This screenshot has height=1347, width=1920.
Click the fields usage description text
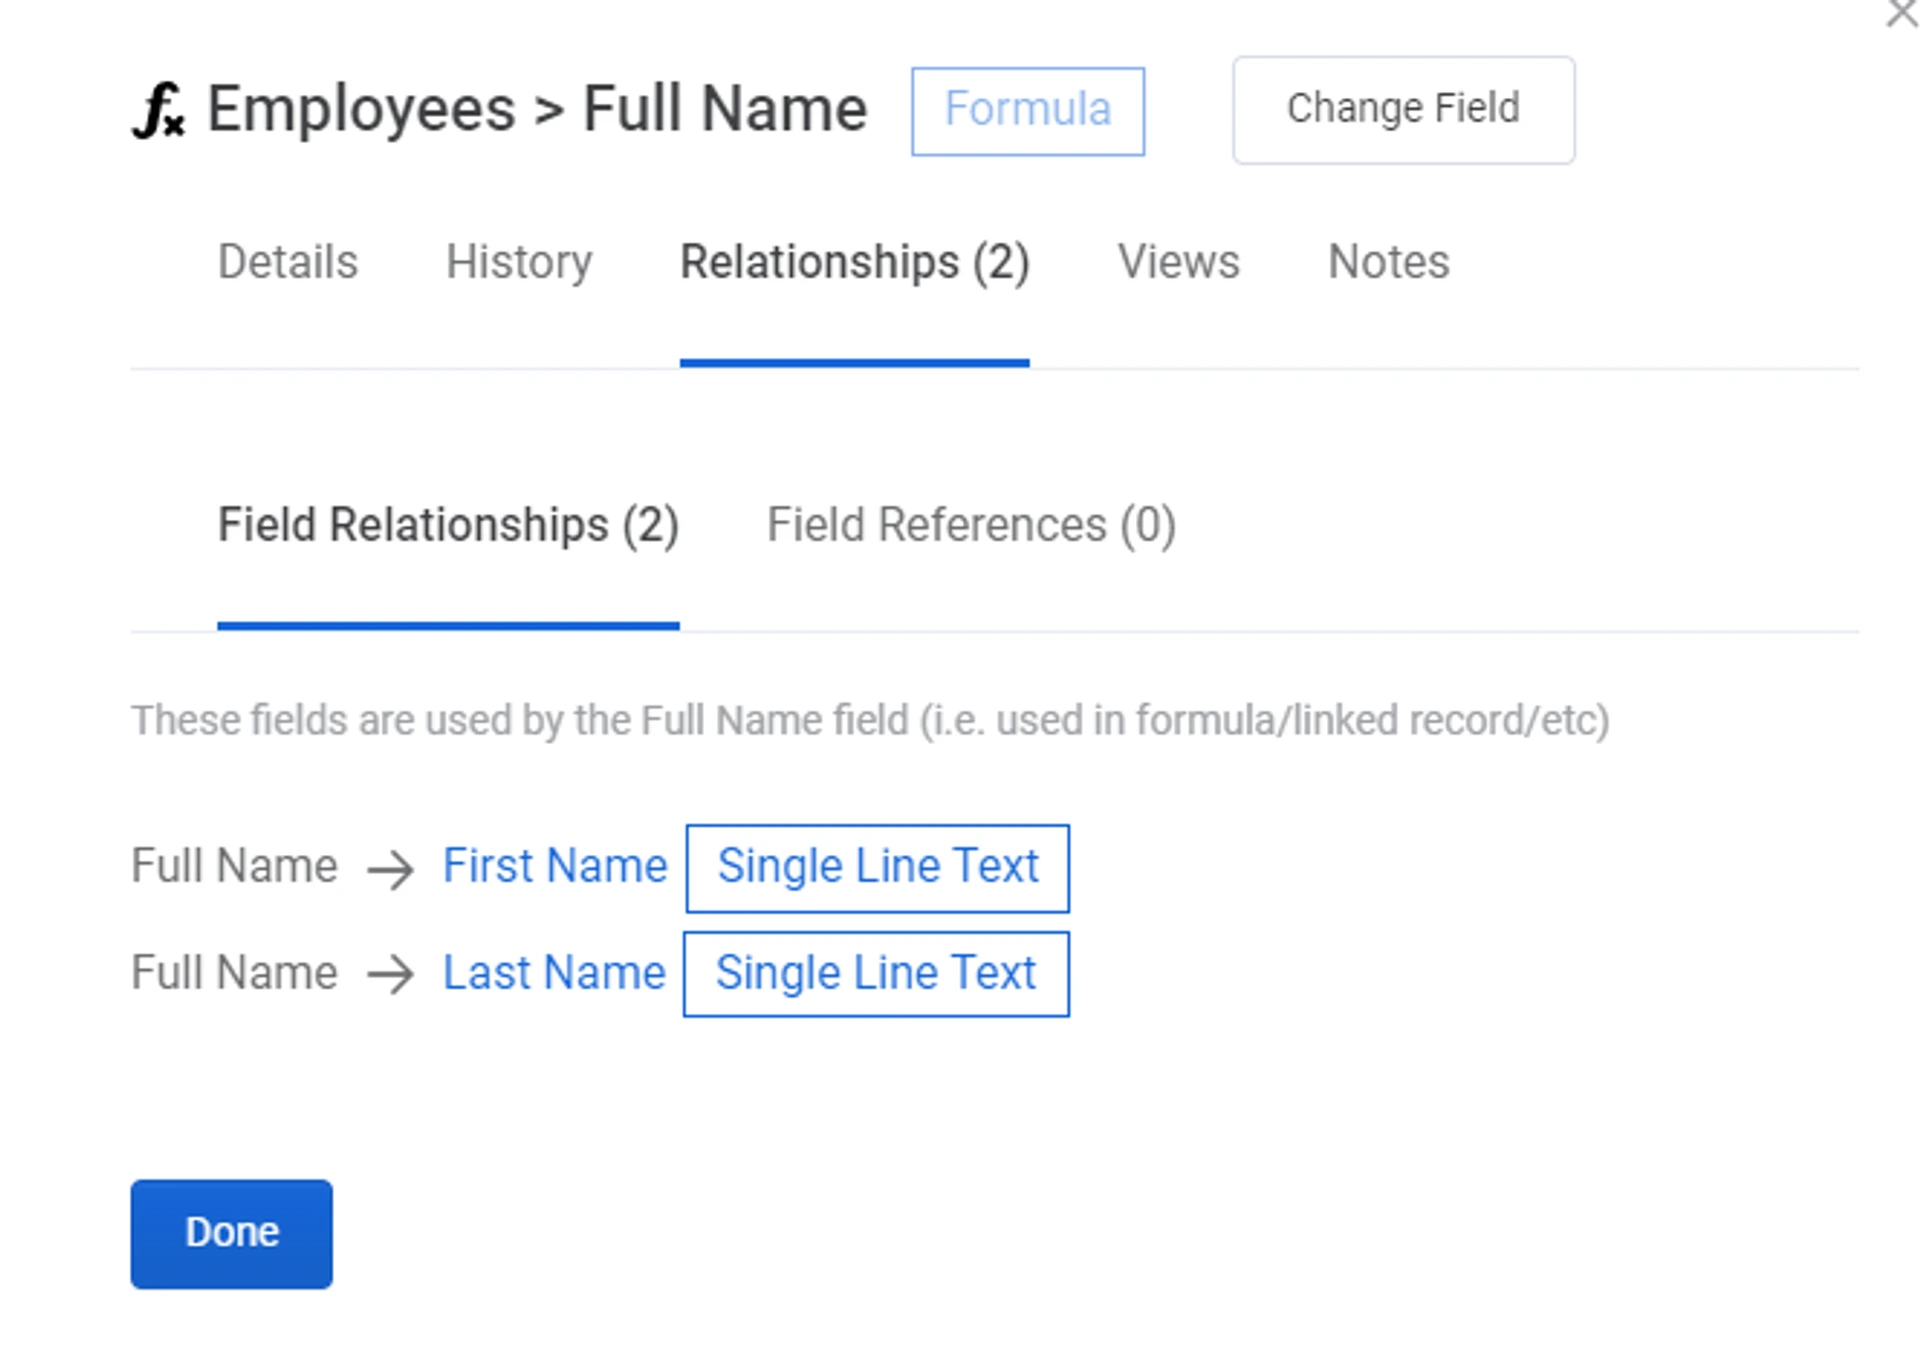869,720
